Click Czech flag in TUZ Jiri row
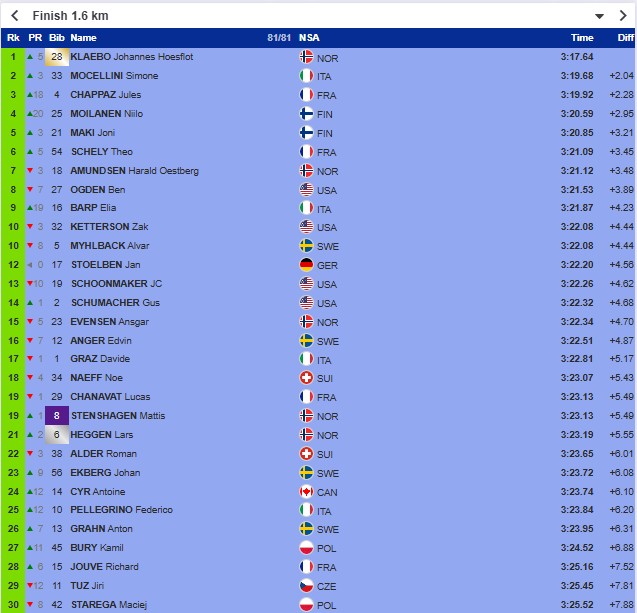The image size is (637, 613). (x=306, y=586)
